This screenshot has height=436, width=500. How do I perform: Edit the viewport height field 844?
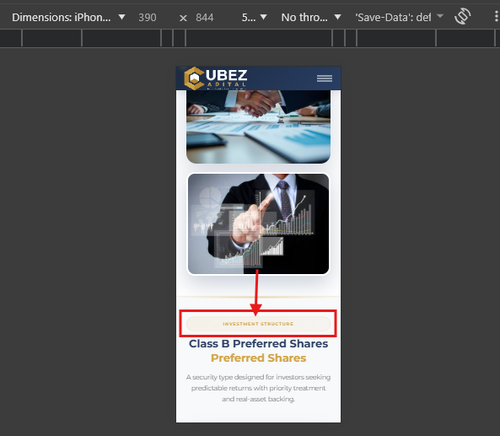(205, 17)
